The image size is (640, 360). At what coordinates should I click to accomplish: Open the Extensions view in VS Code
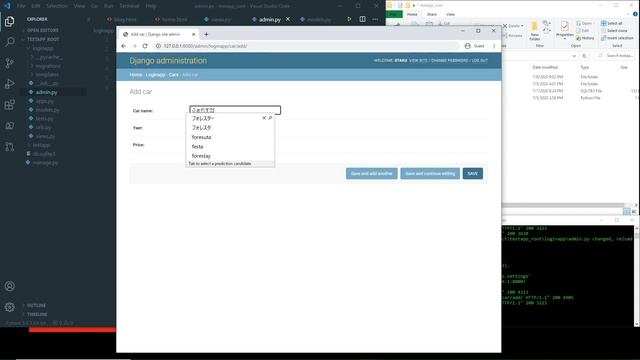tap(9, 105)
